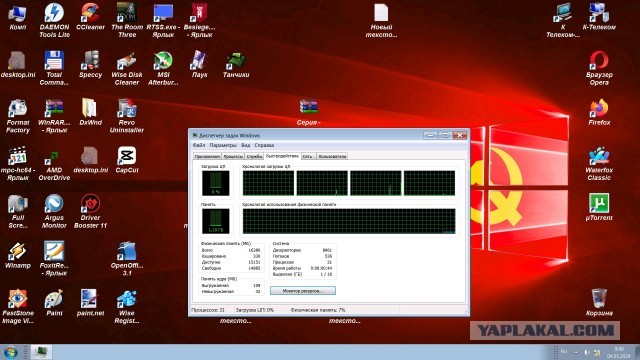Open the volume speaker tray icon
This screenshot has width=640, height=360.
point(587,352)
